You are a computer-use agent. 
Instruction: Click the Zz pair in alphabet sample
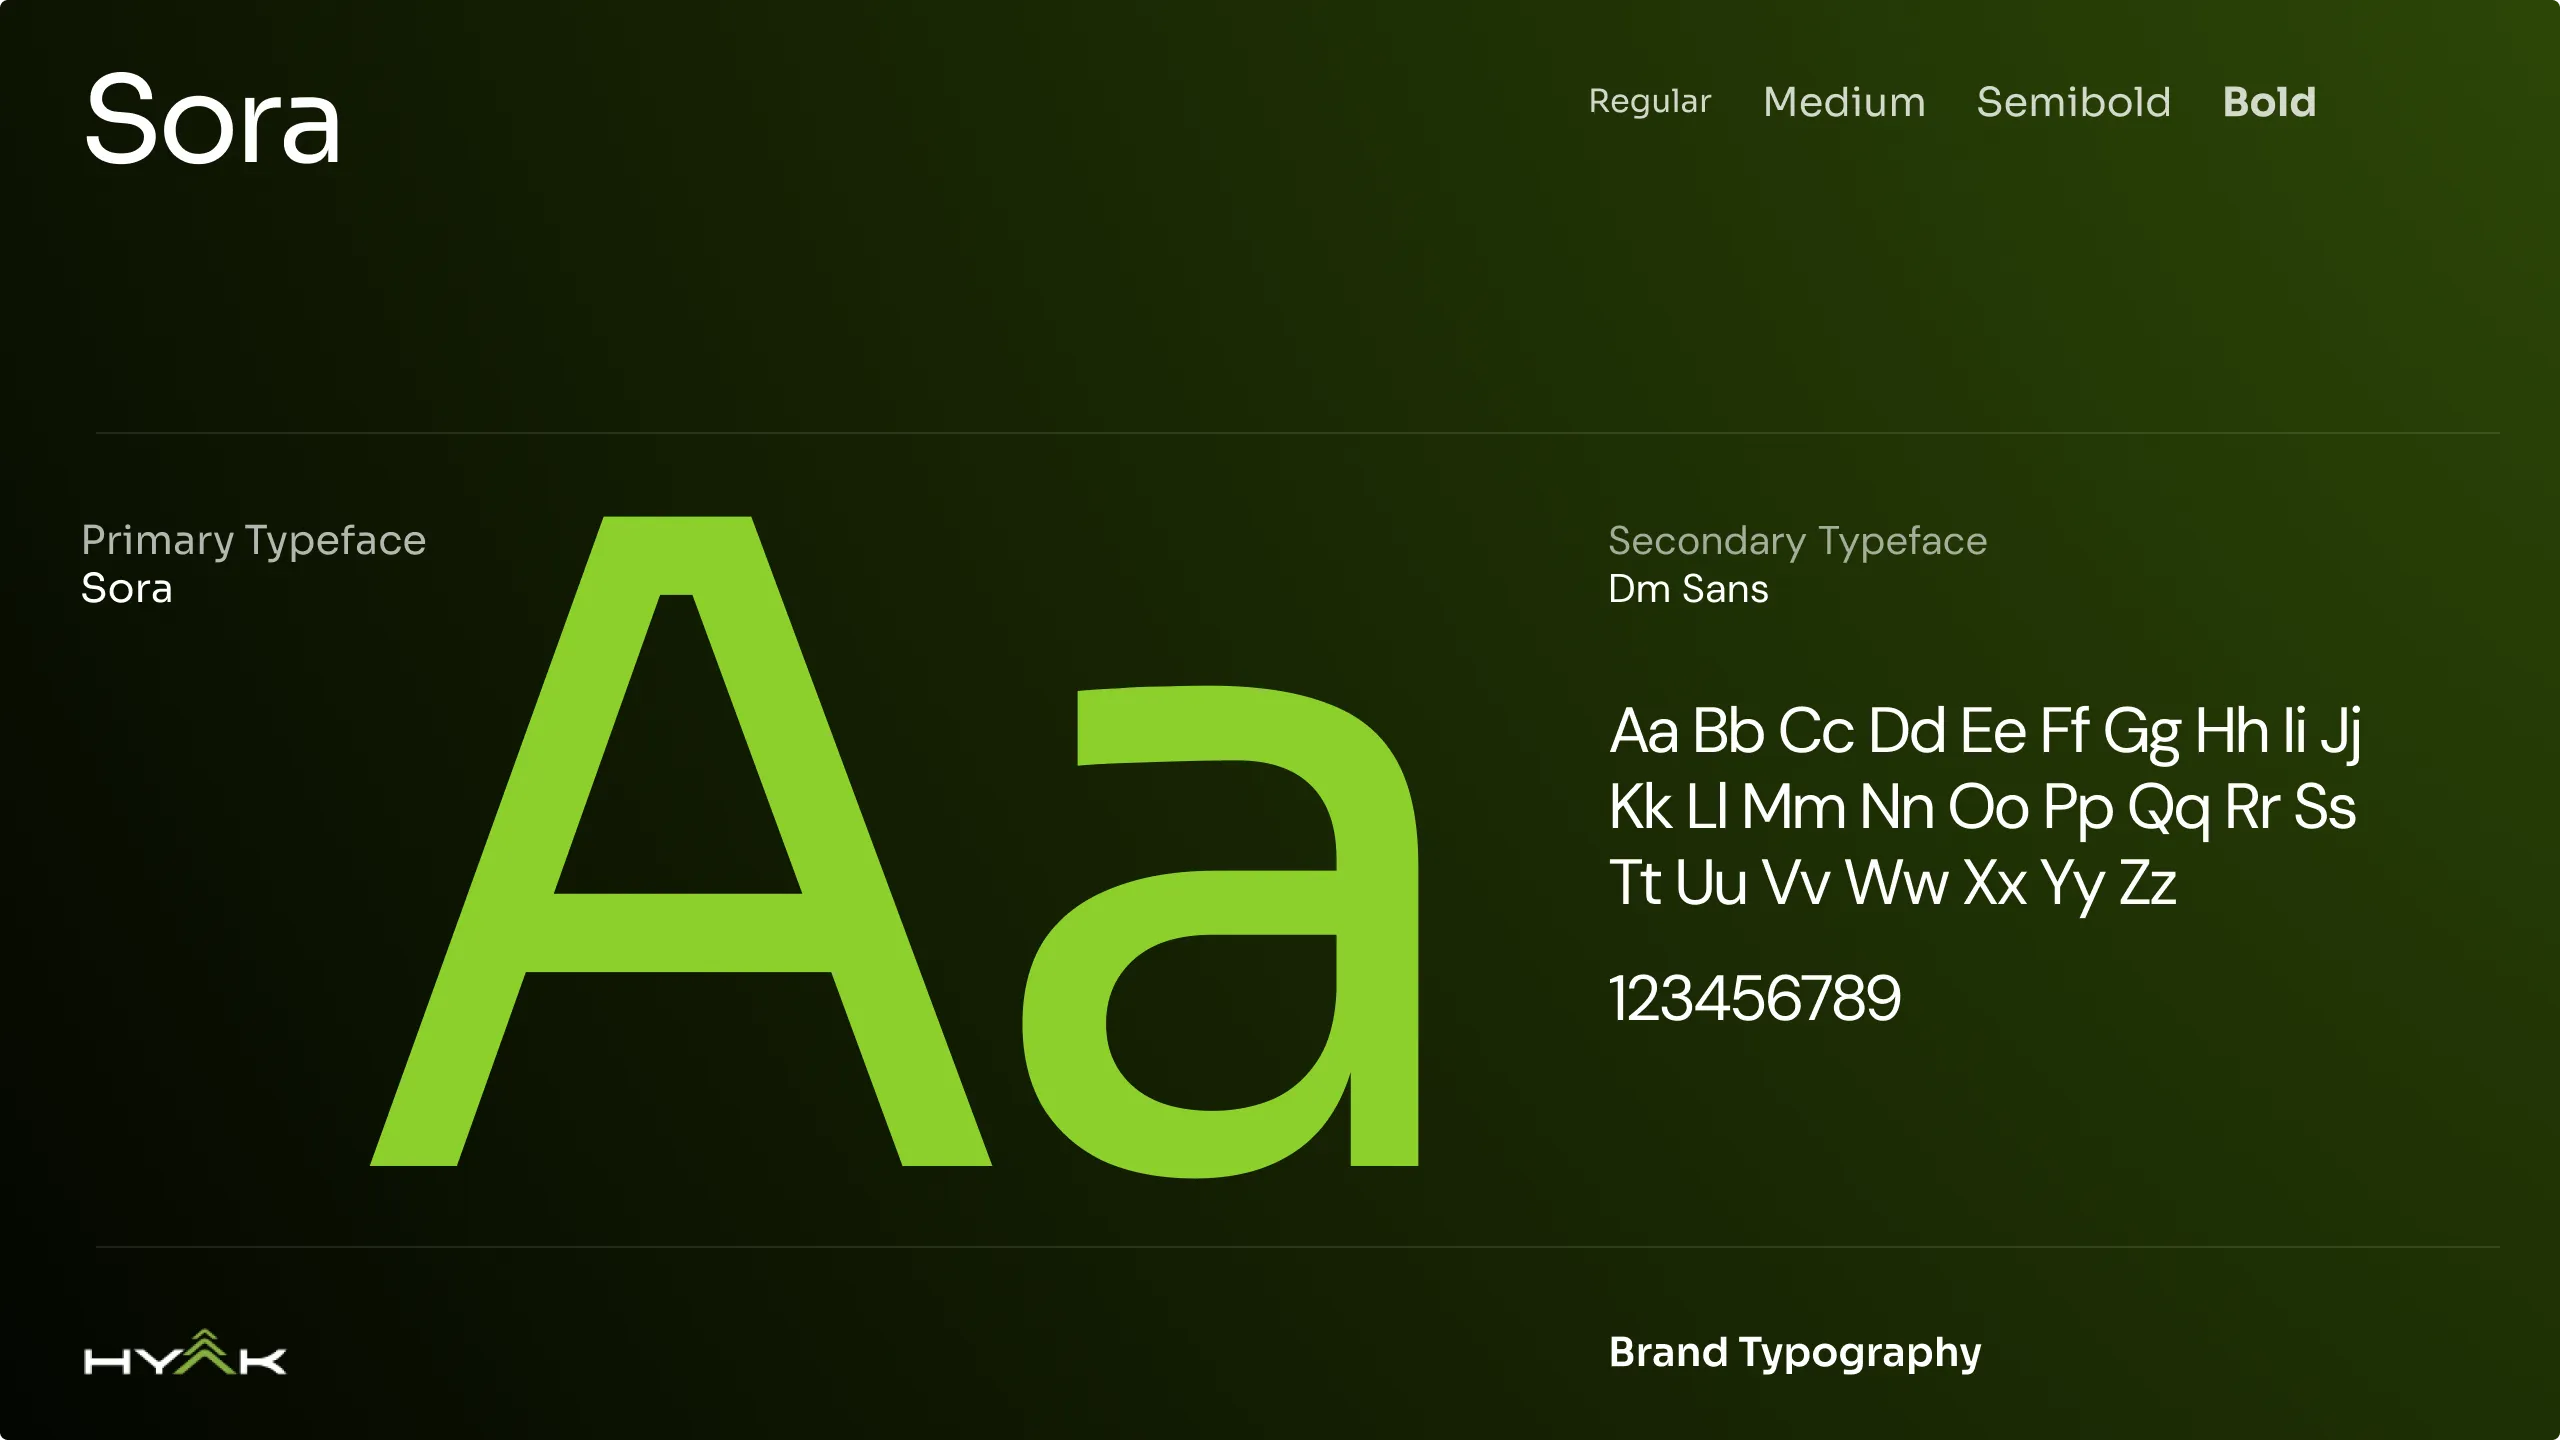pyautogui.click(x=2148, y=883)
